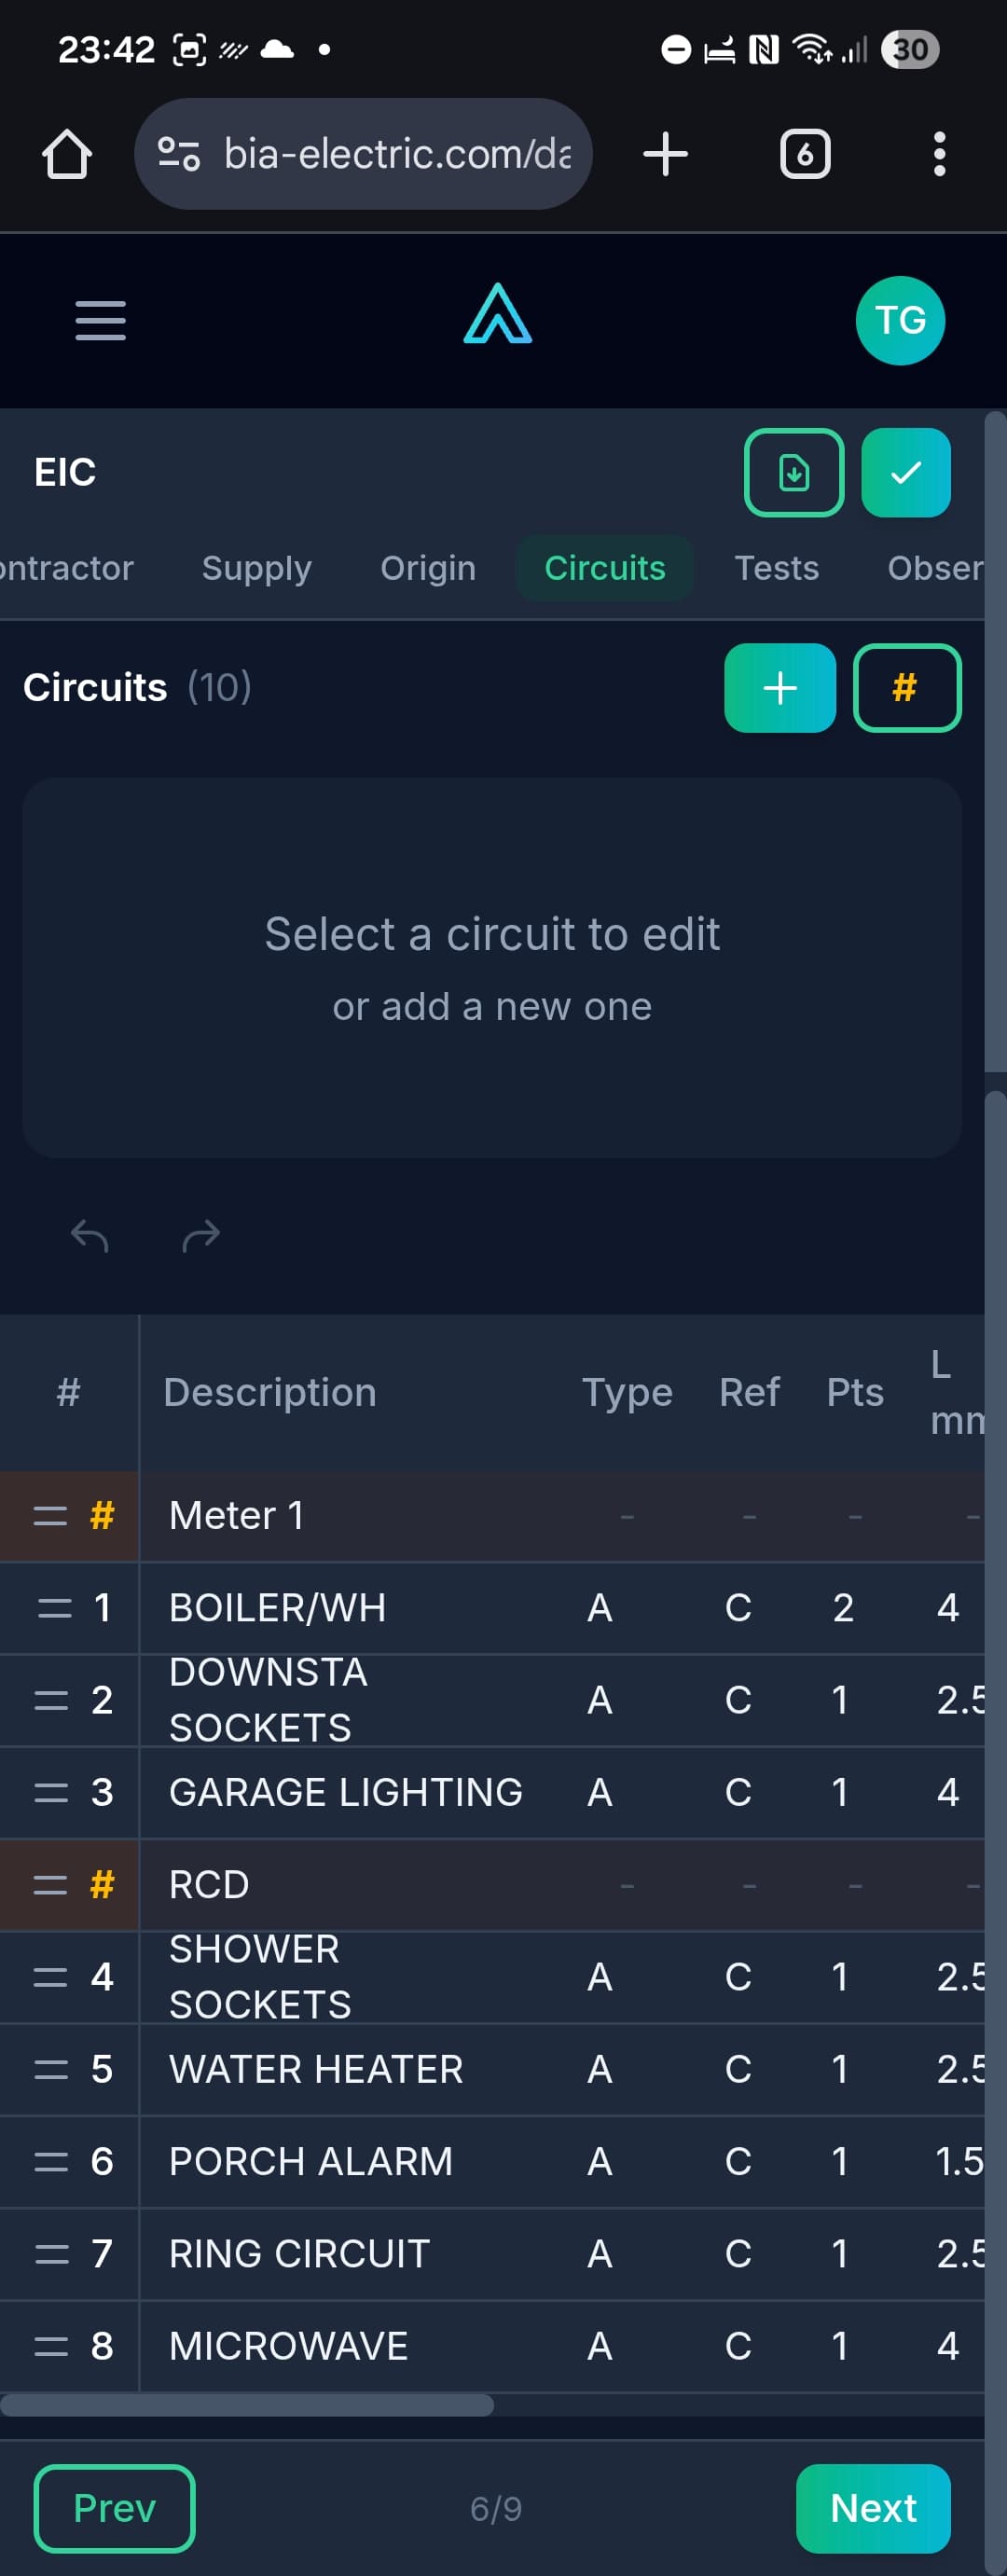The image size is (1007, 2576).
Task: Click the redo arrow
Action: click(x=201, y=1237)
